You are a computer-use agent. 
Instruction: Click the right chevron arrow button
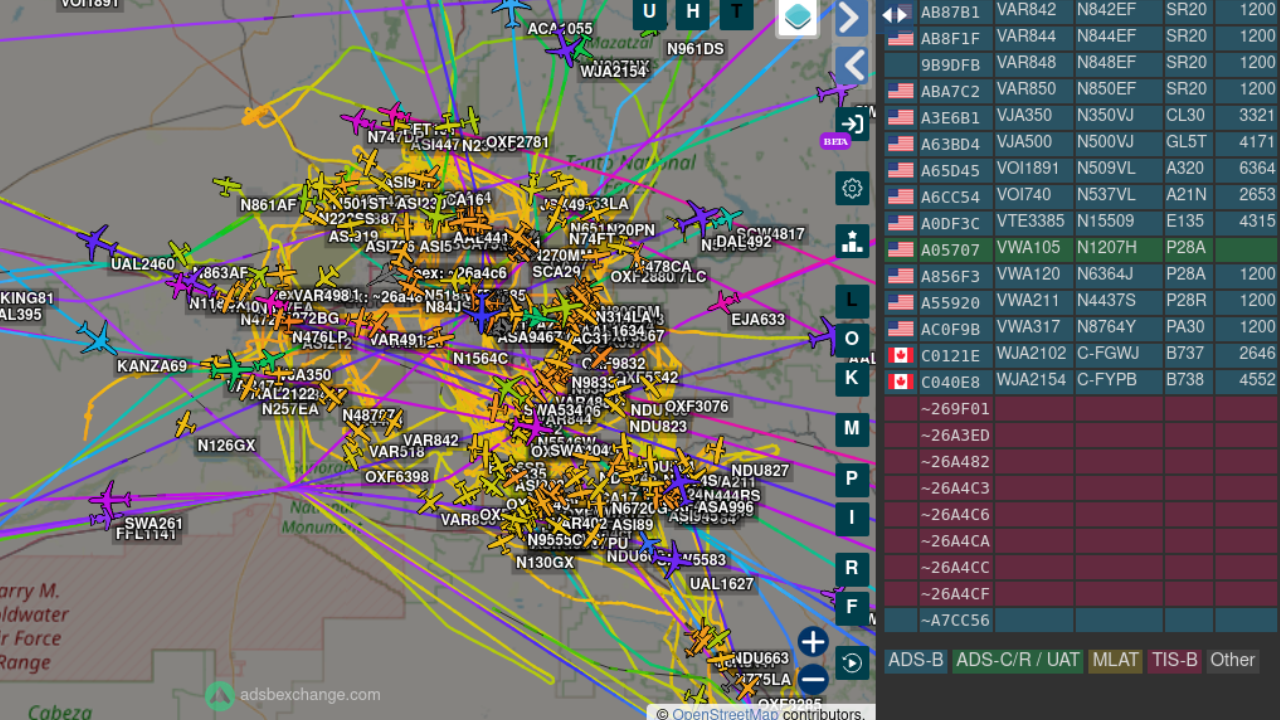(851, 17)
